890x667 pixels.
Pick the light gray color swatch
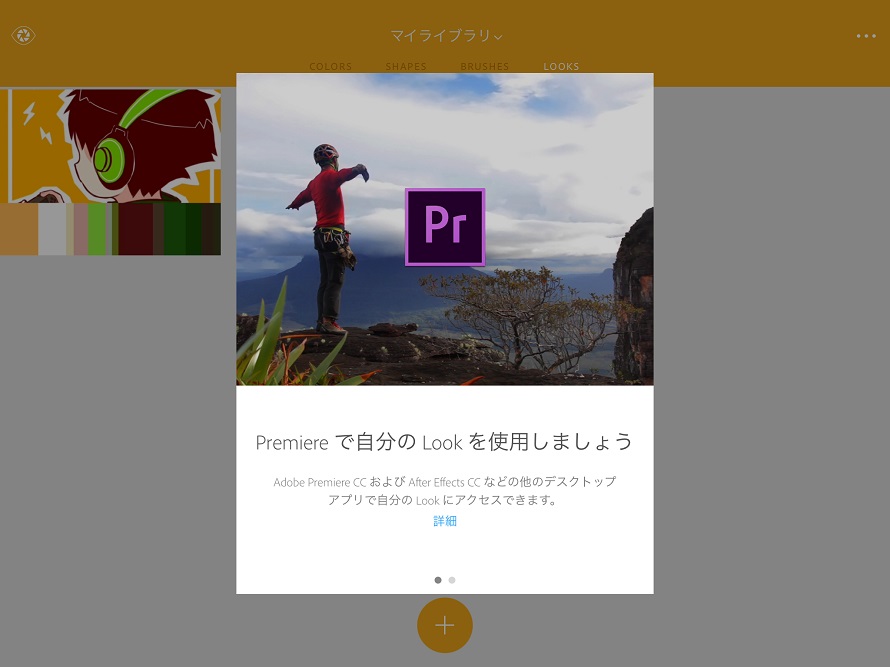[x=52, y=229]
